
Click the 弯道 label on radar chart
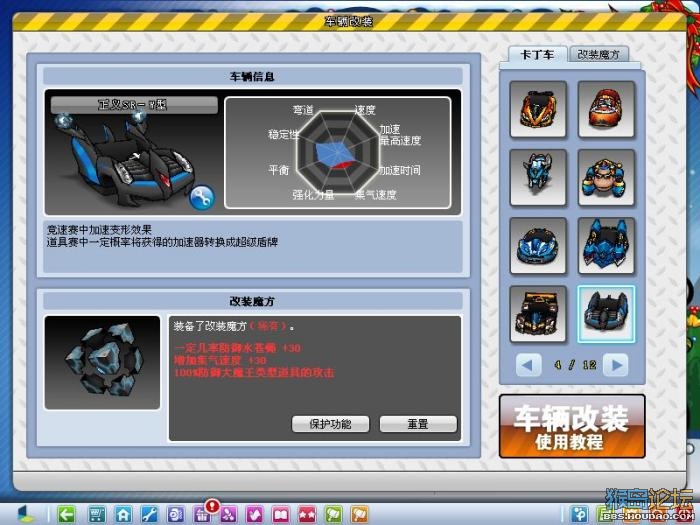point(303,110)
